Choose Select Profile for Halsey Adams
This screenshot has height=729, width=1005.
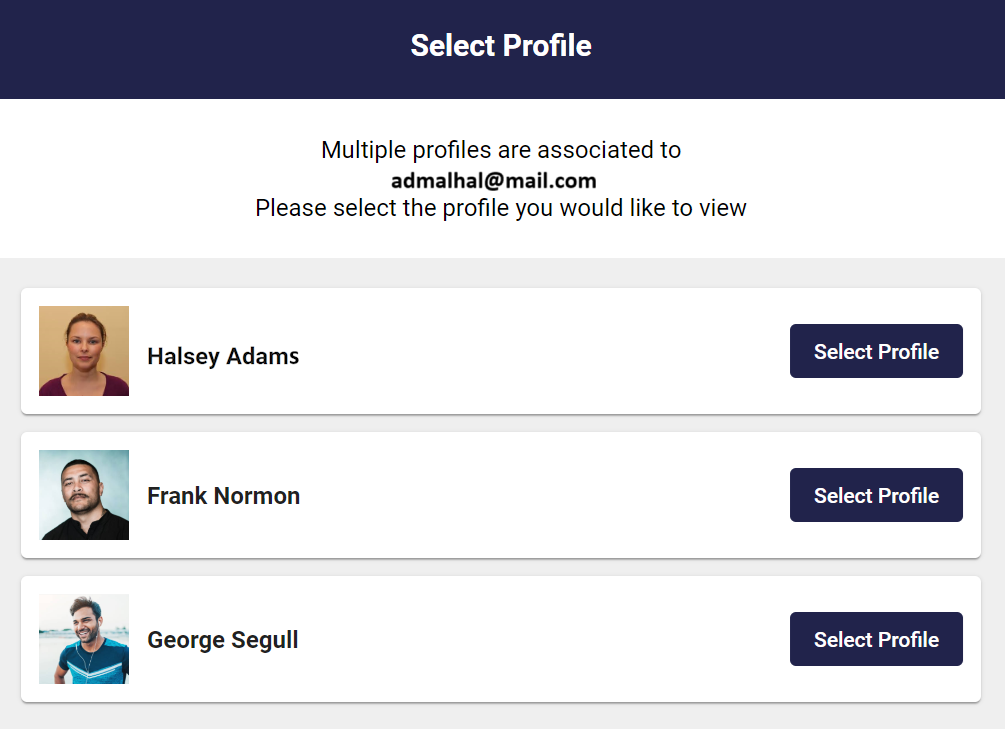pyautogui.click(x=876, y=351)
